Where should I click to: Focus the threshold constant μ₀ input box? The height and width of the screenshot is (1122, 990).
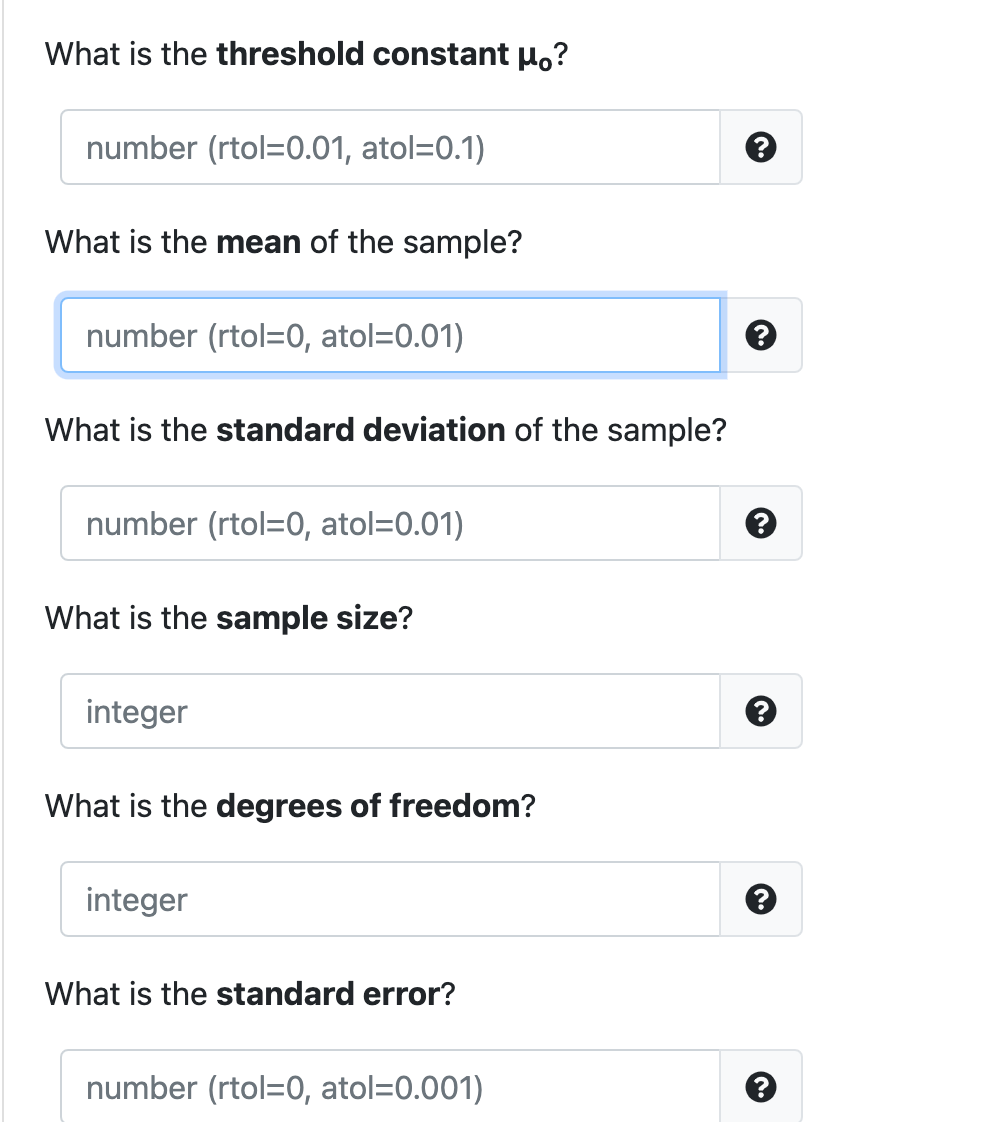click(391, 147)
